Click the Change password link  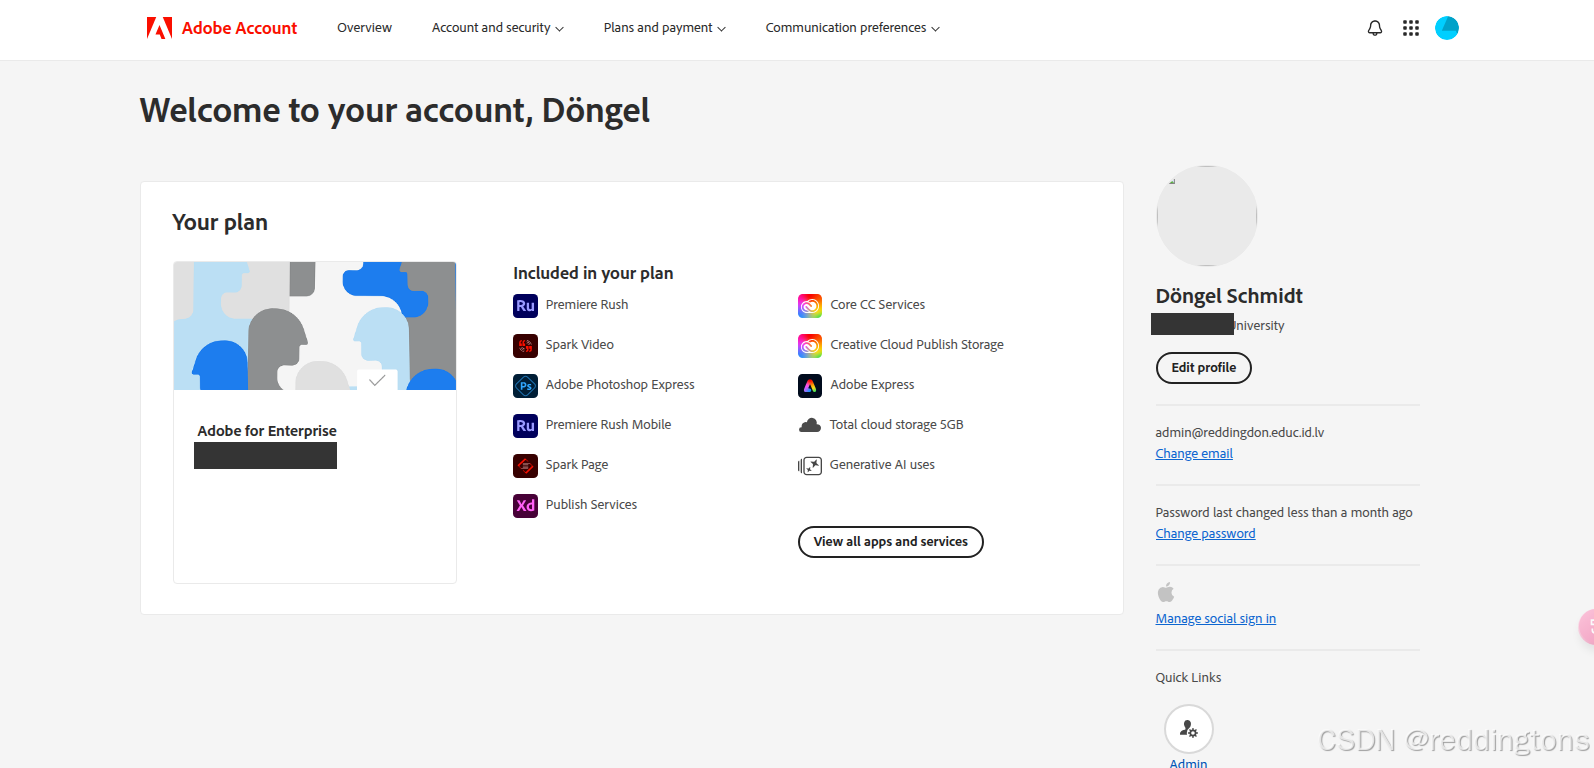[1206, 534]
